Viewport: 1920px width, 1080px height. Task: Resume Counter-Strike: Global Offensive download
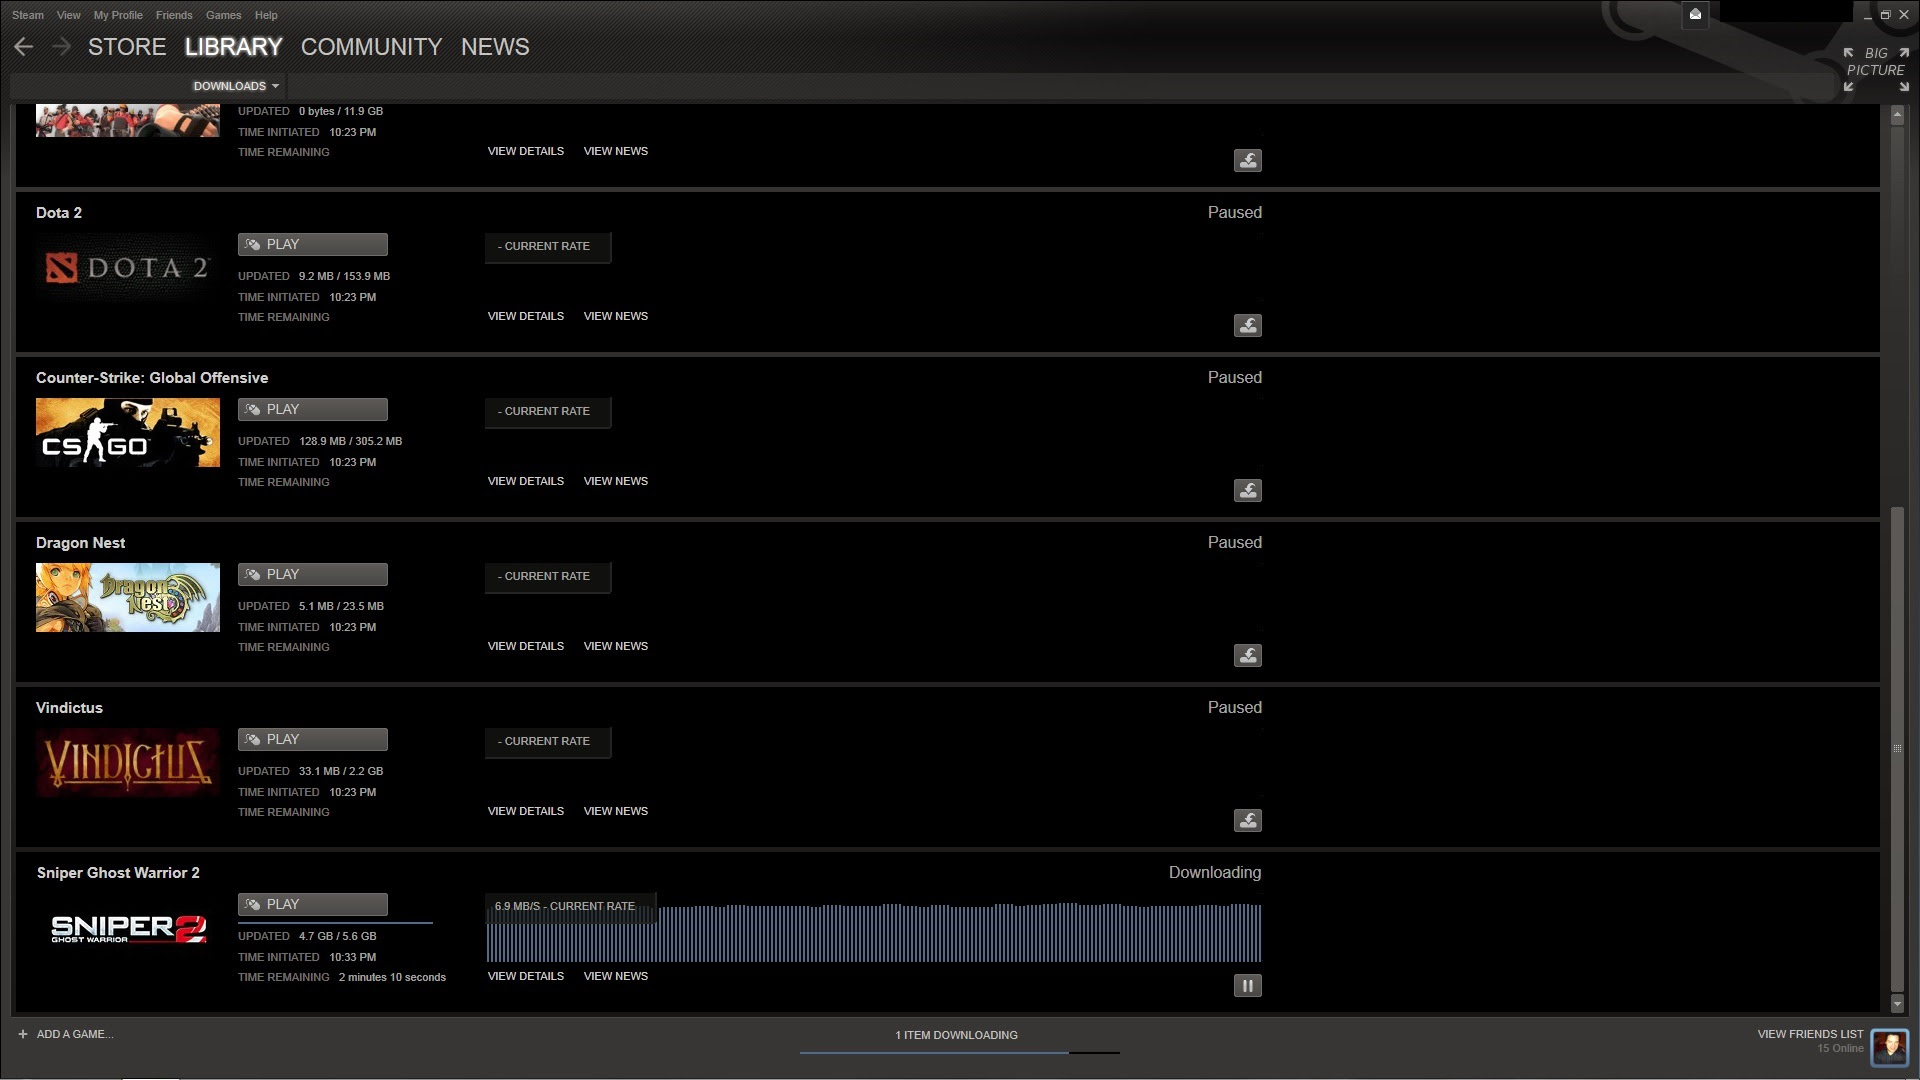pyautogui.click(x=1247, y=491)
